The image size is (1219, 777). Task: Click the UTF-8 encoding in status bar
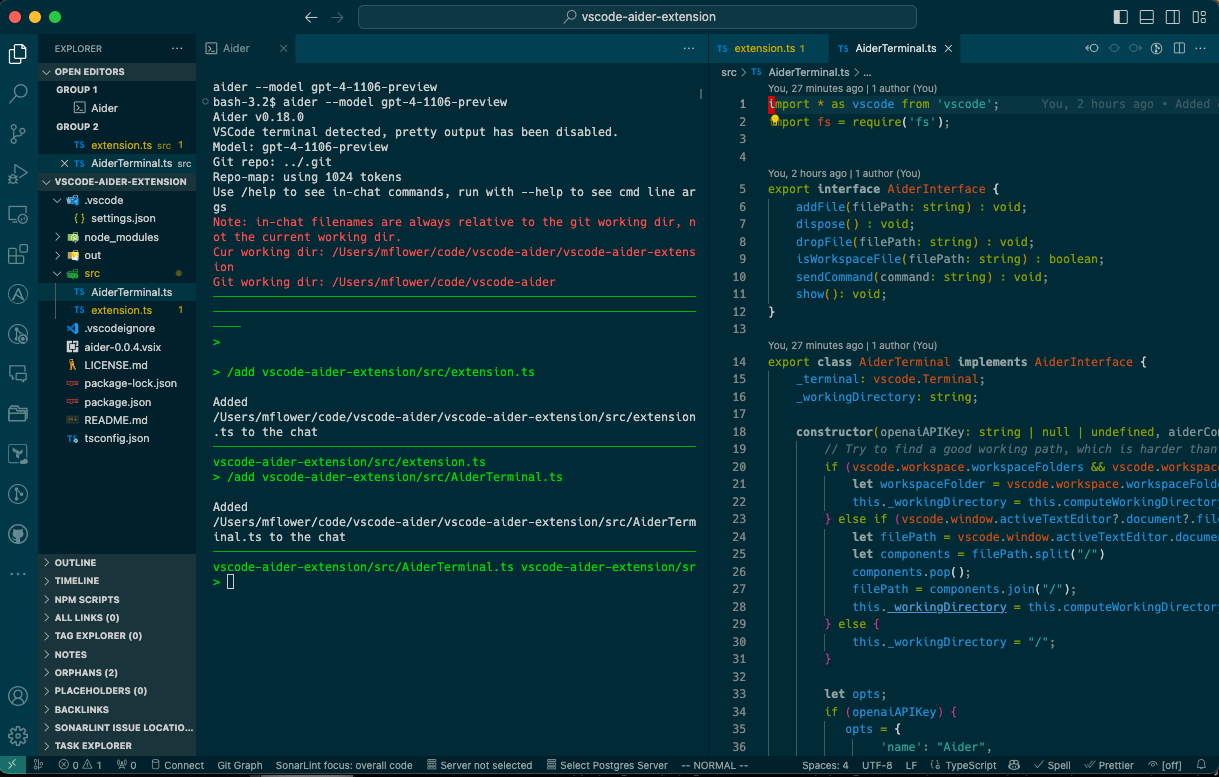pos(877,766)
